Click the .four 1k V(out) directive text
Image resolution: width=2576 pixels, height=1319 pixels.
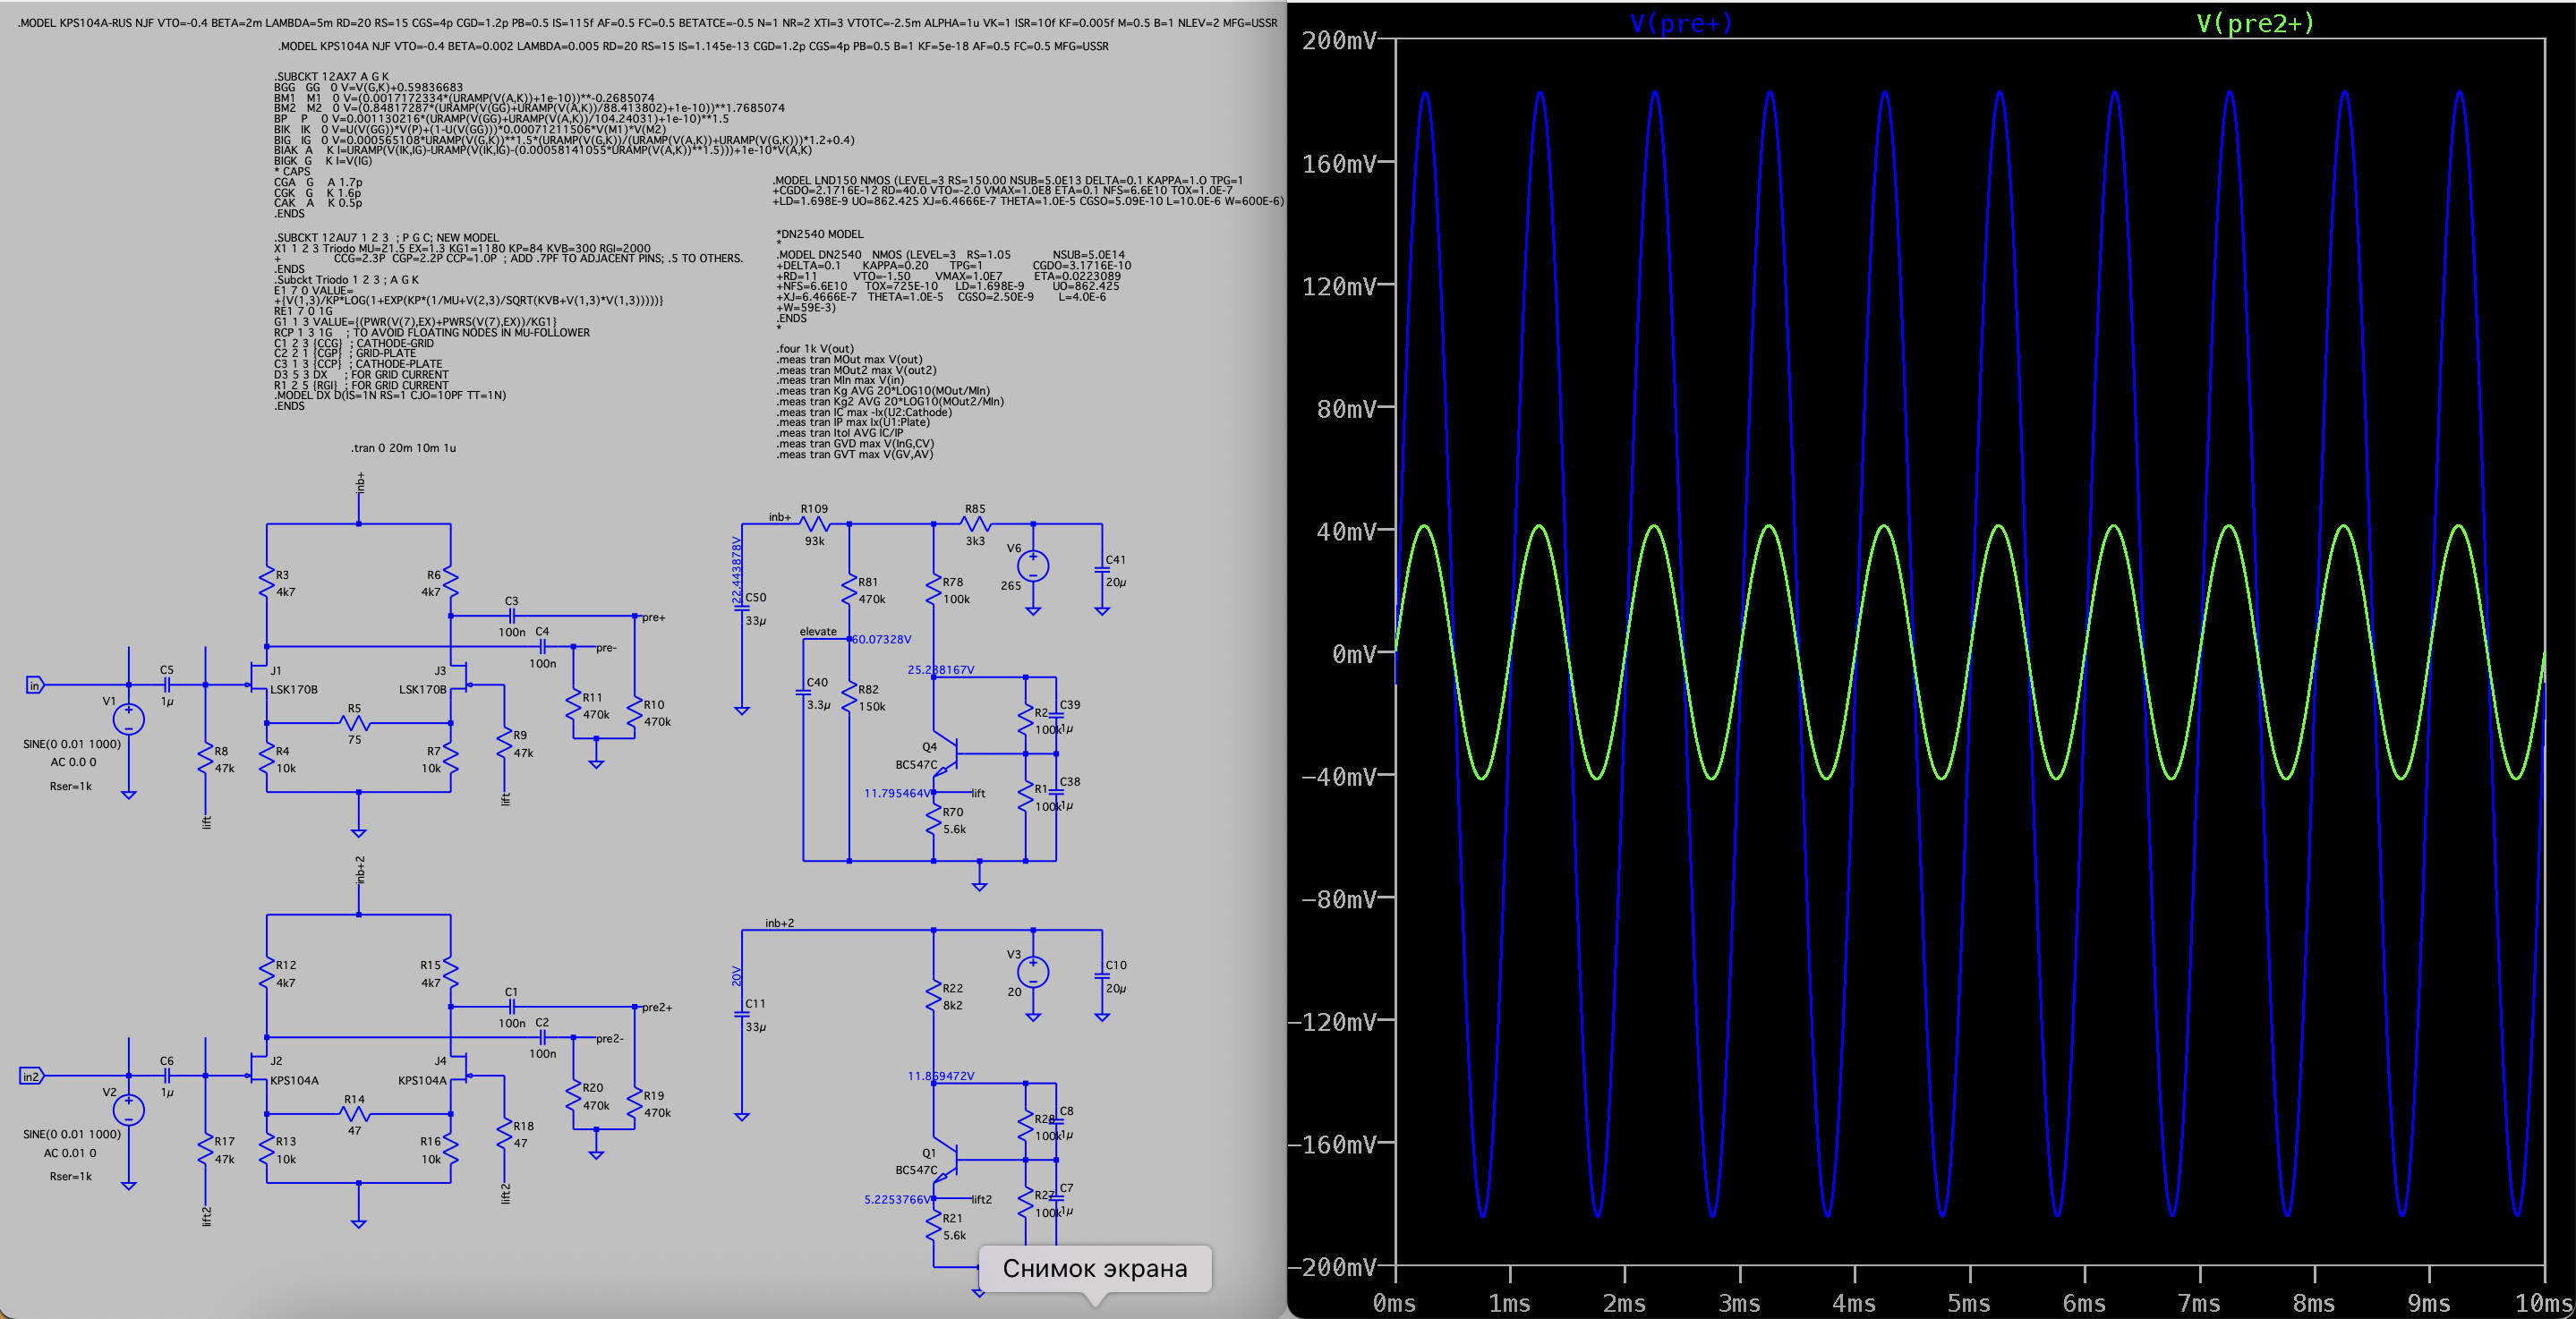point(815,349)
